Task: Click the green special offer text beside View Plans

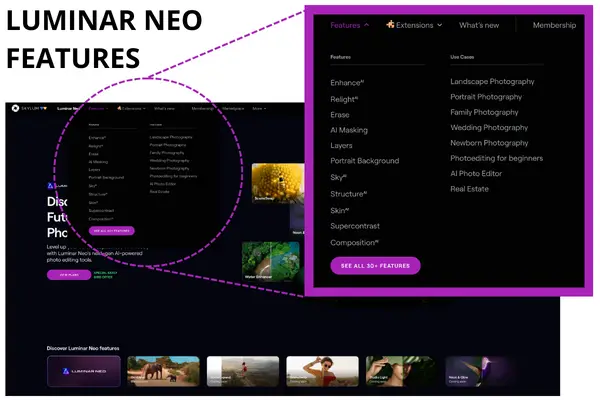Action: pyautogui.click(x=105, y=275)
